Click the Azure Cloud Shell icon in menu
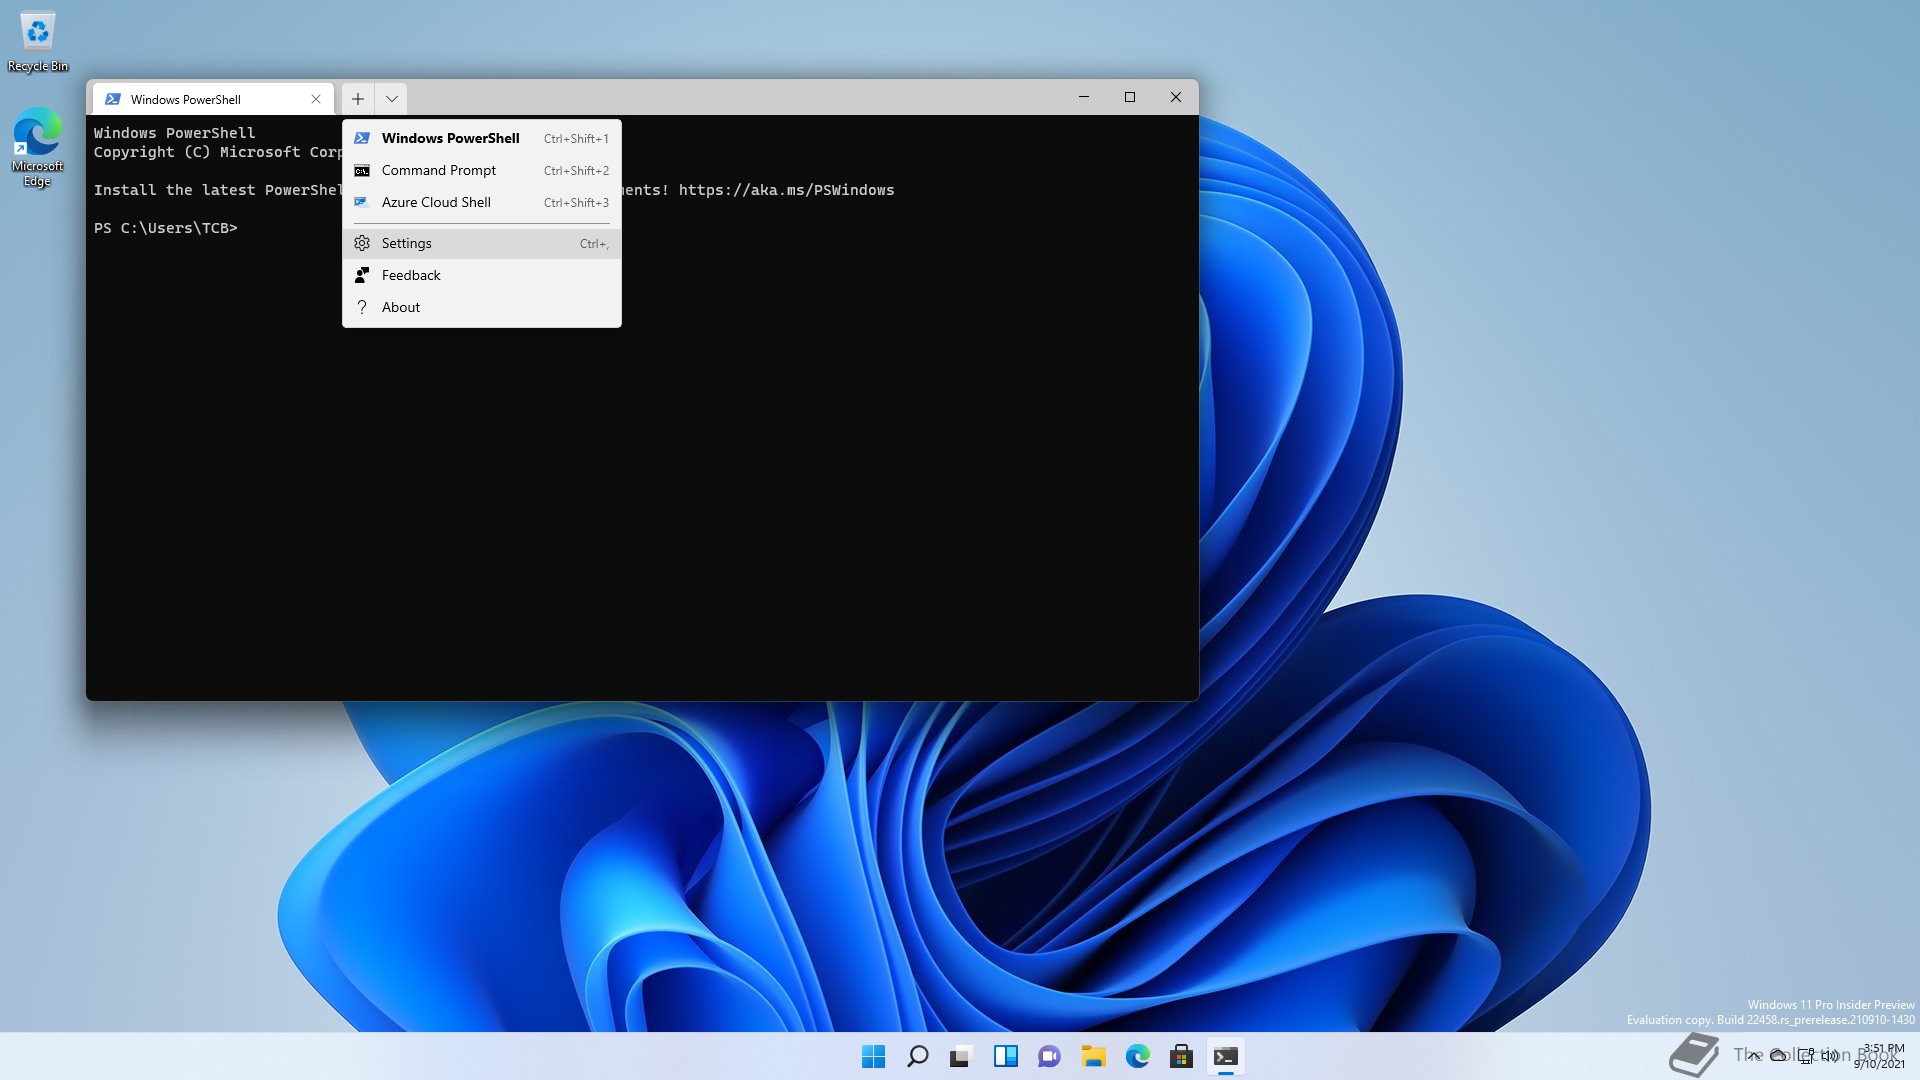Screen dimensions: 1920x1080 [362, 202]
